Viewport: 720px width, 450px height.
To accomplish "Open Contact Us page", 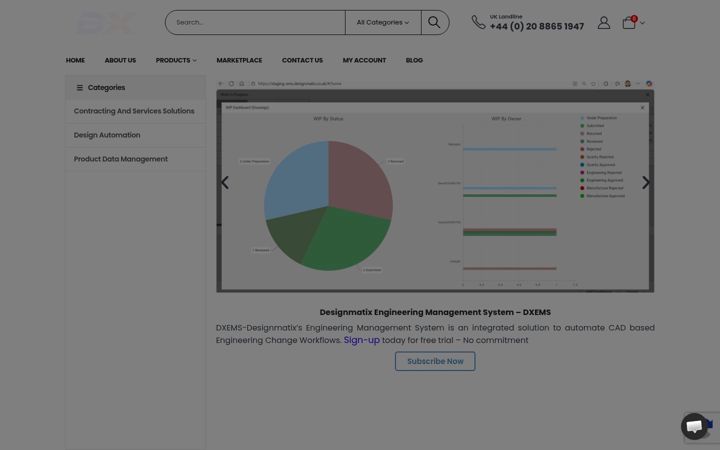I will click(x=302, y=60).
